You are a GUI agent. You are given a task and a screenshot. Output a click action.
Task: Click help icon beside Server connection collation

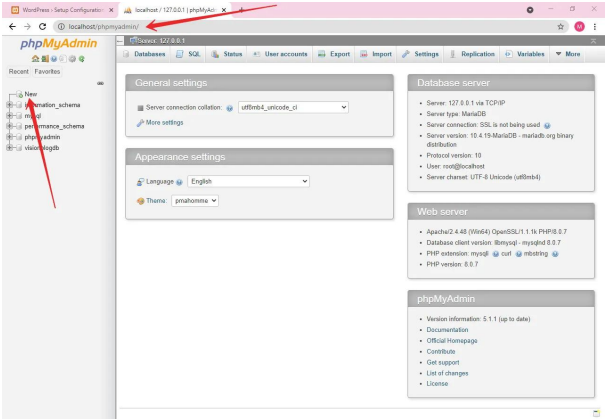pos(230,108)
